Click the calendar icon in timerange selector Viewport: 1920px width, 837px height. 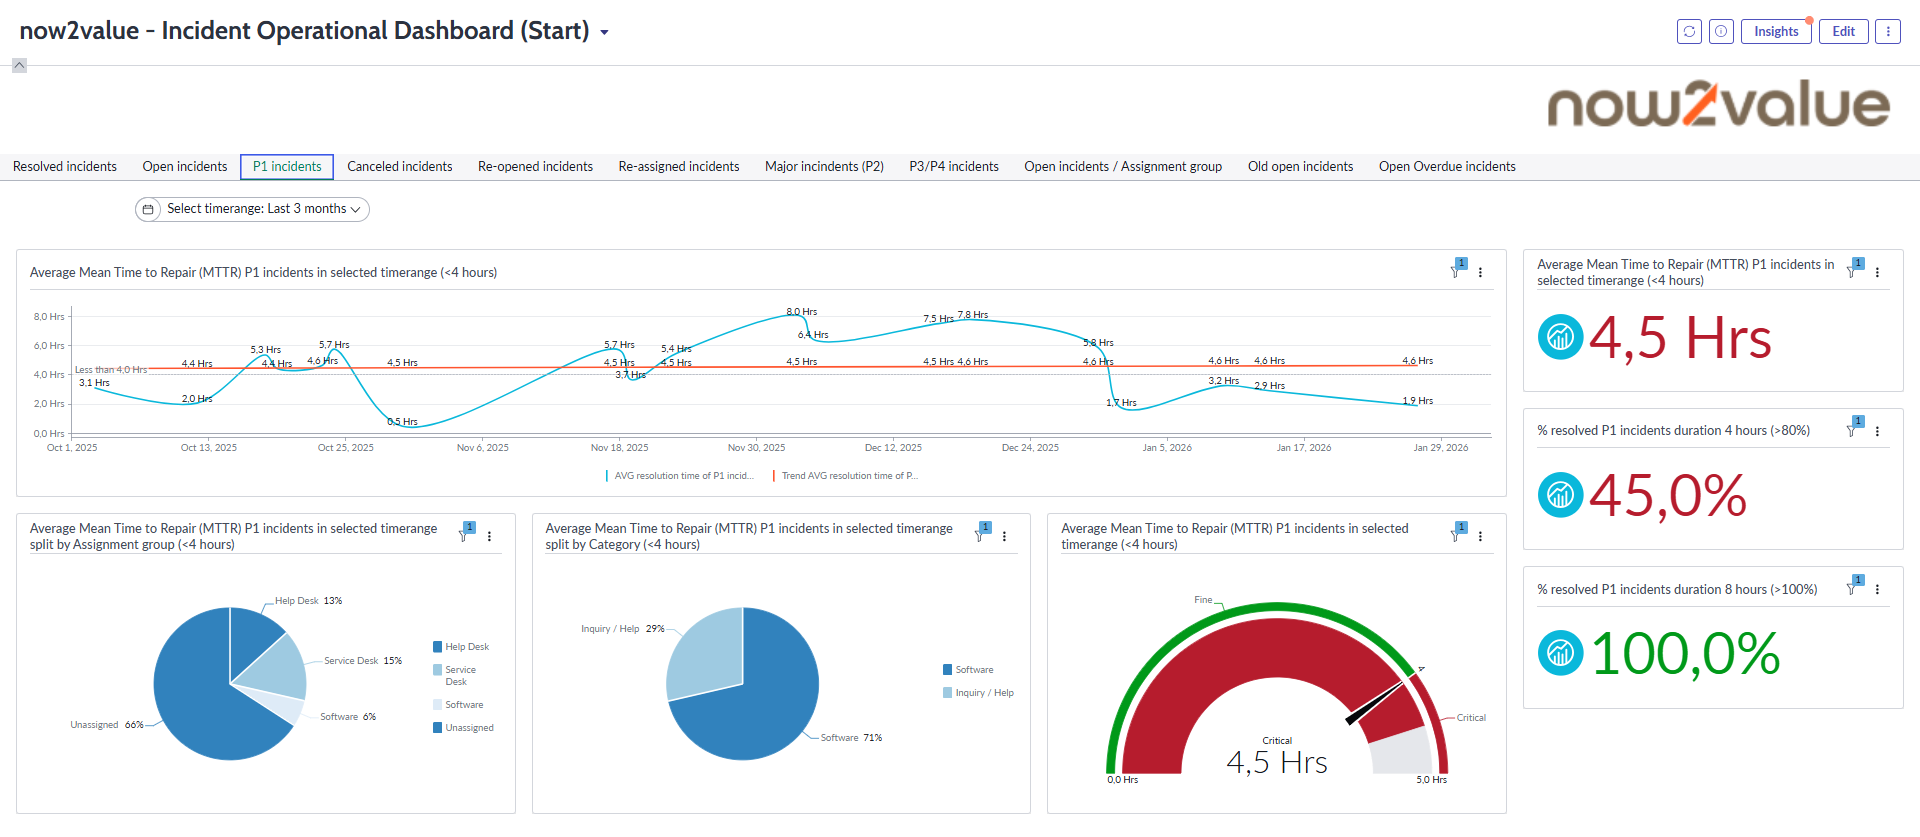(148, 209)
